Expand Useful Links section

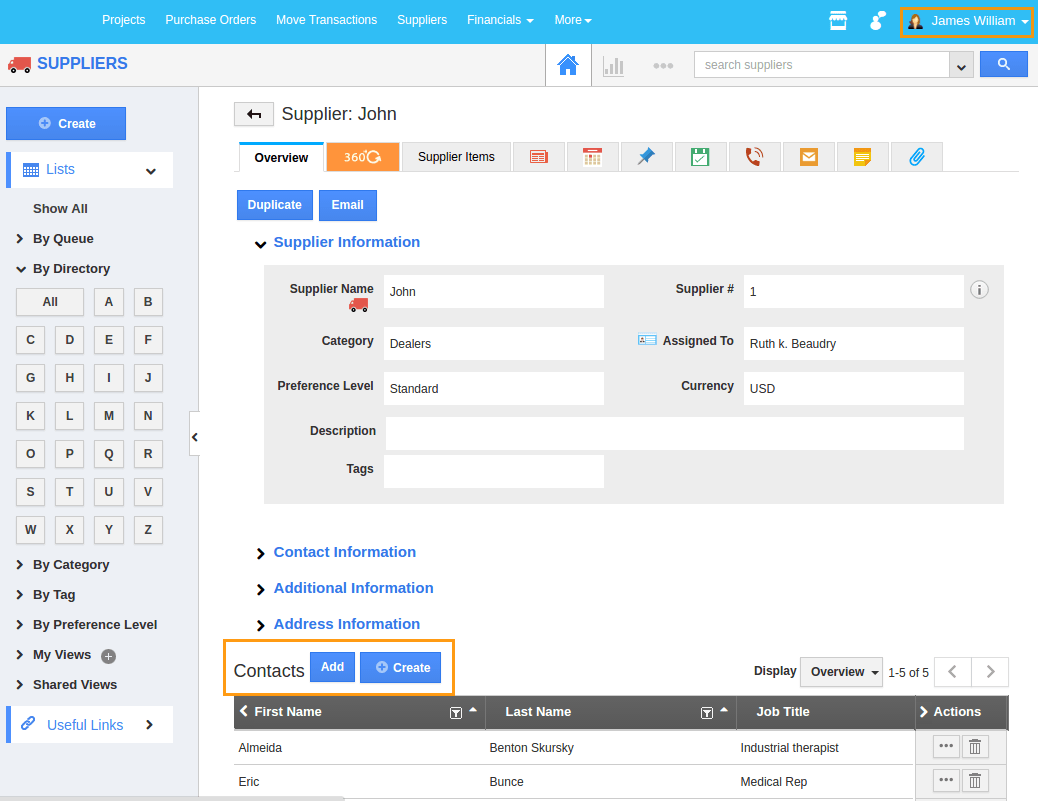[150, 725]
